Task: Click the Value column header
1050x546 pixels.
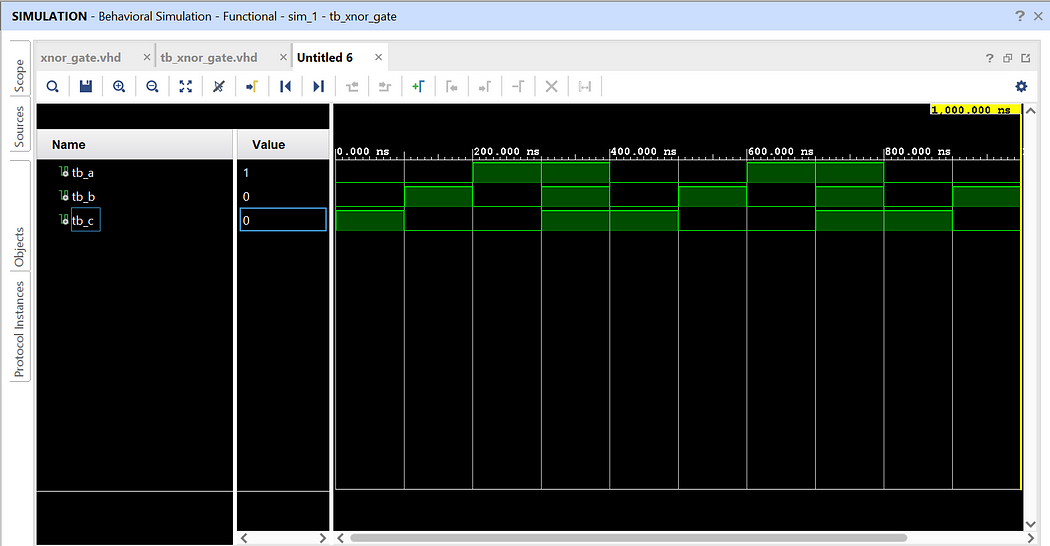Action: click(283, 144)
